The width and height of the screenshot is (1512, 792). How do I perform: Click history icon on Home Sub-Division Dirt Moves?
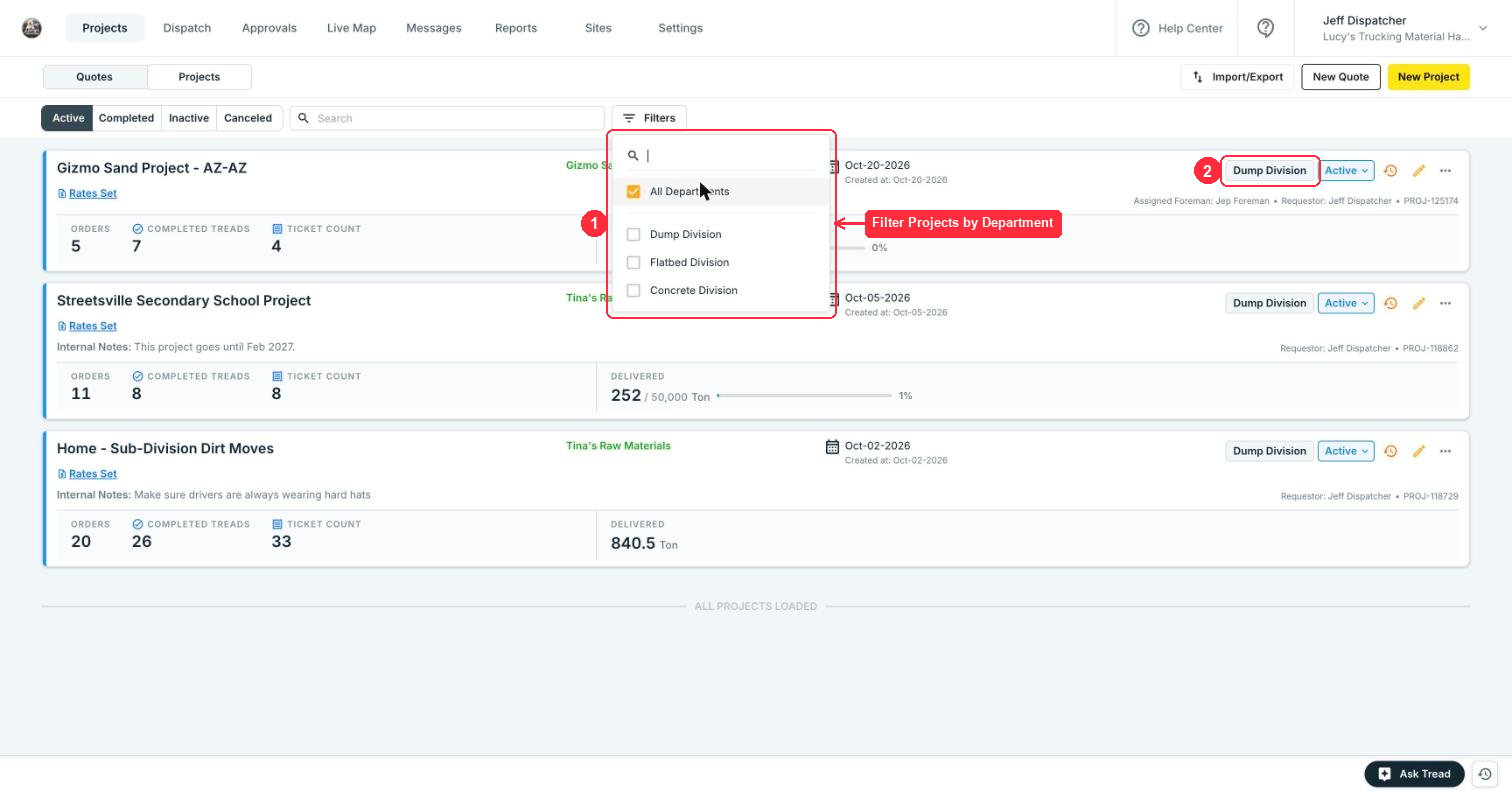click(x=1390, y=451)
